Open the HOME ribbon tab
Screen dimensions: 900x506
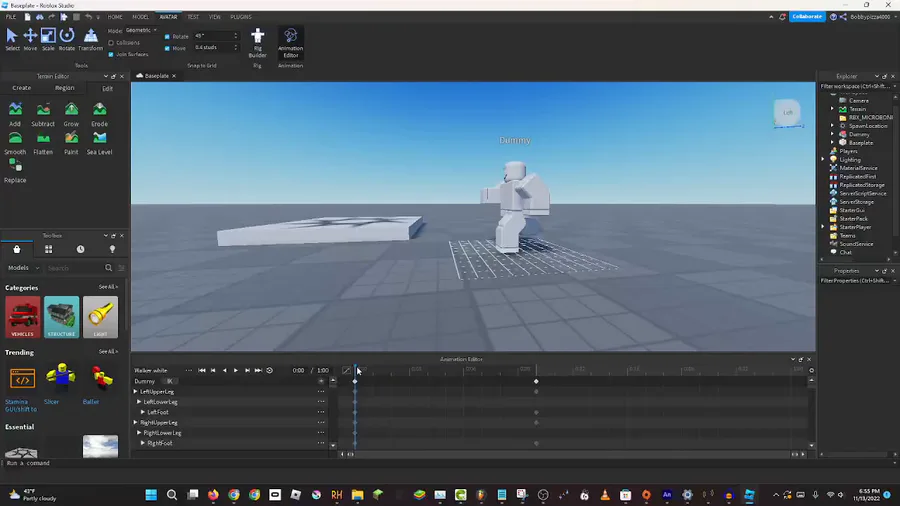[115, 17]
